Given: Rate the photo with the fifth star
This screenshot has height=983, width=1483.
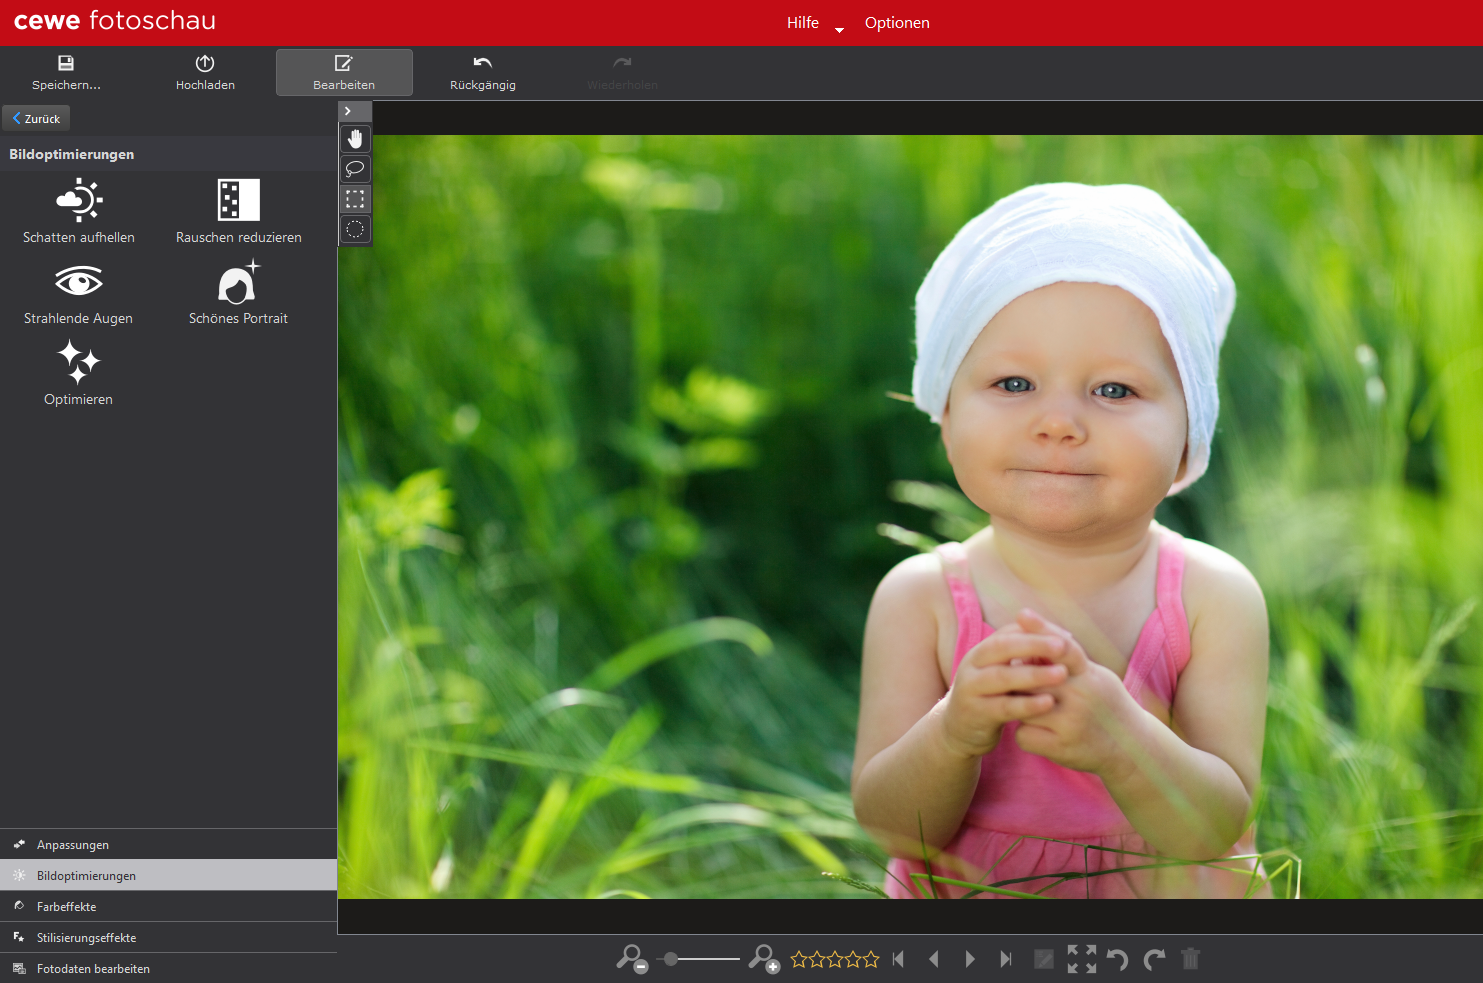Looking at the screenshot, I should (871, 959).
